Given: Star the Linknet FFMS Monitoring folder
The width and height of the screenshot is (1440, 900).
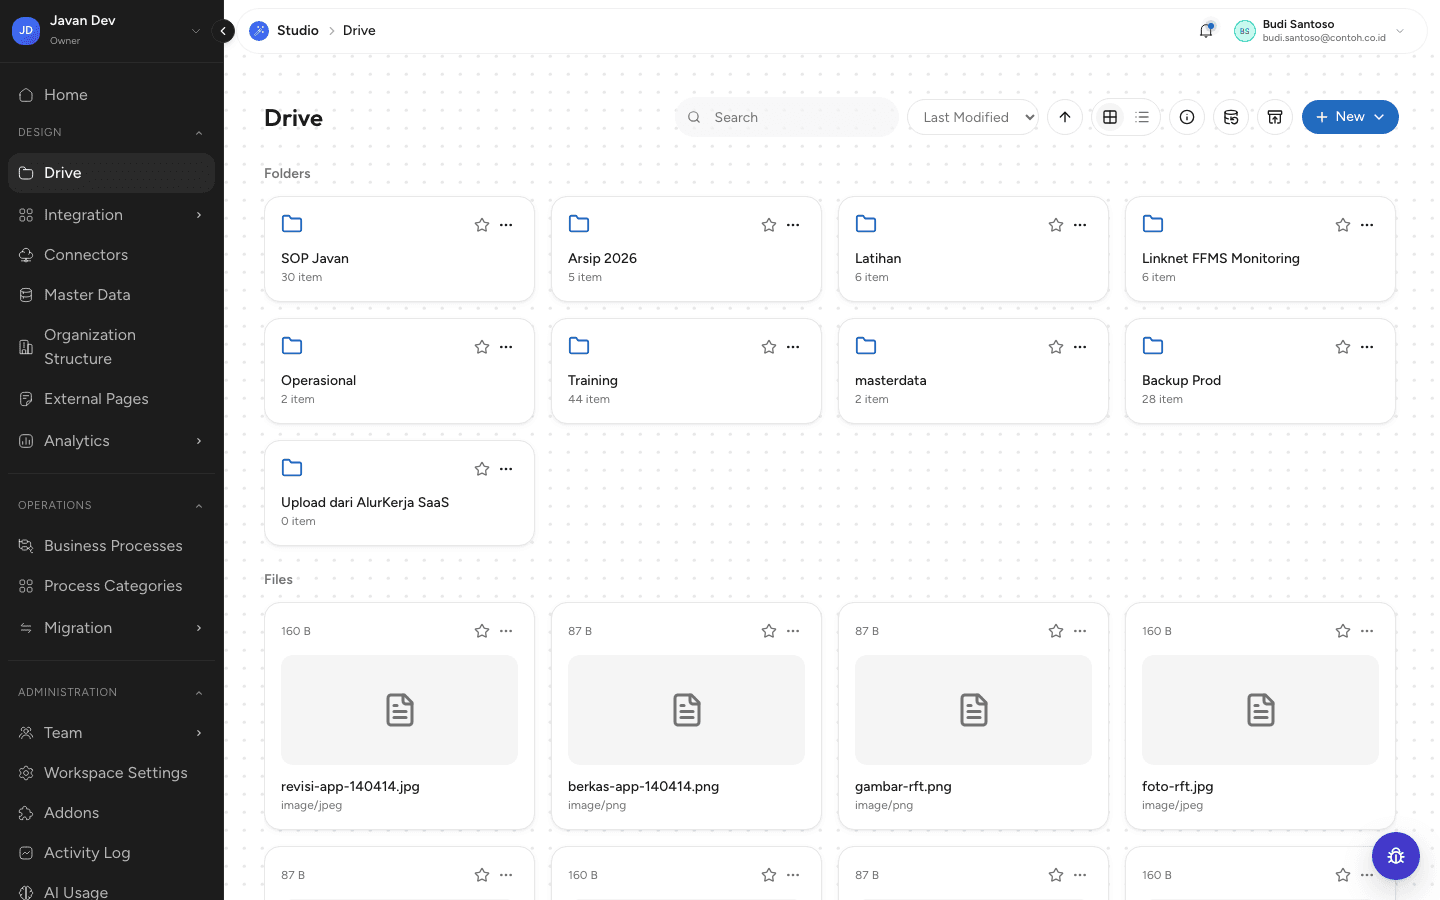Looking at the screenshot, I should pos(1343,225).
